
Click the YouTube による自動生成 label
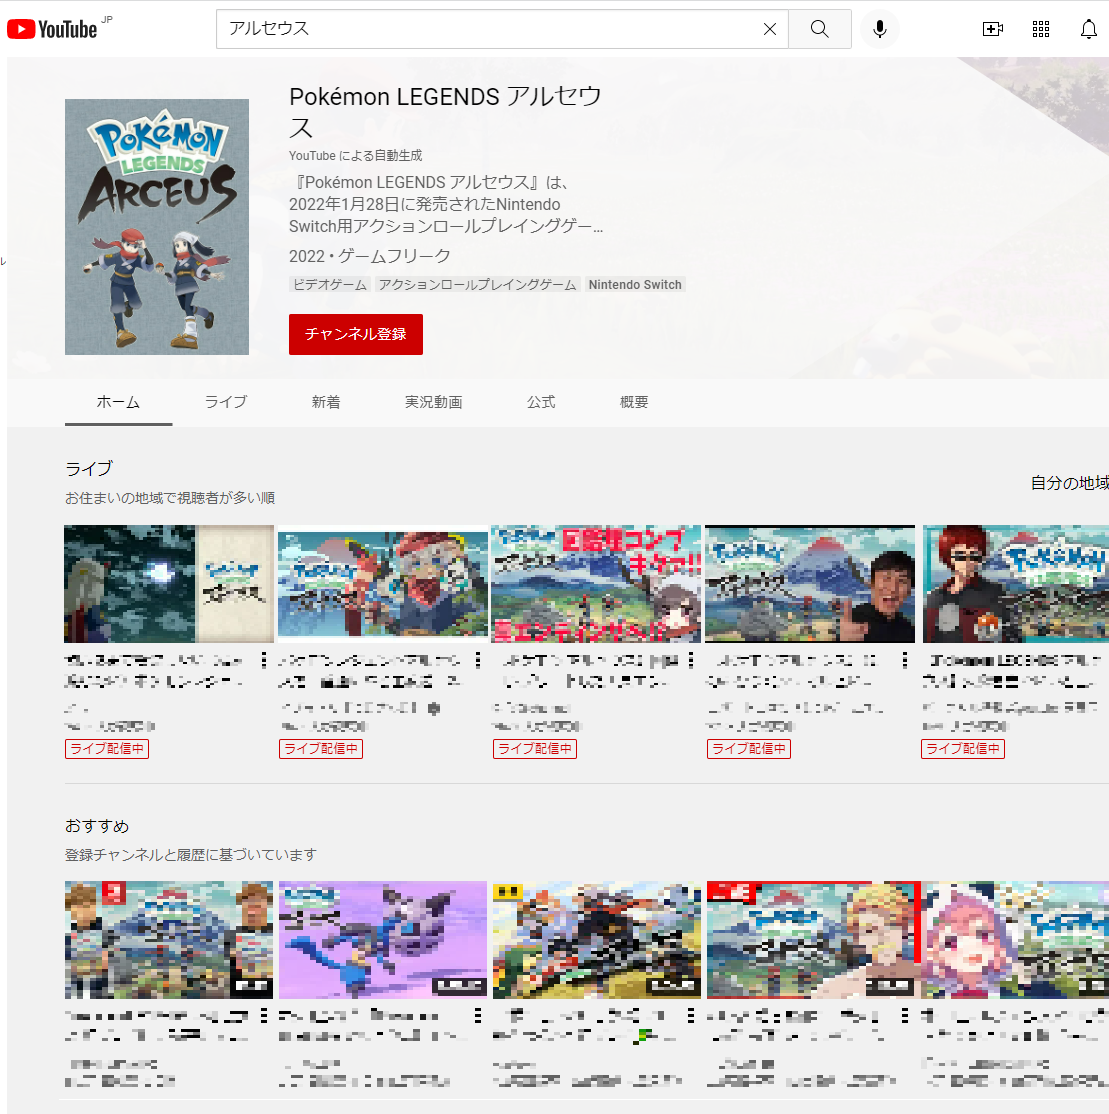355,156
